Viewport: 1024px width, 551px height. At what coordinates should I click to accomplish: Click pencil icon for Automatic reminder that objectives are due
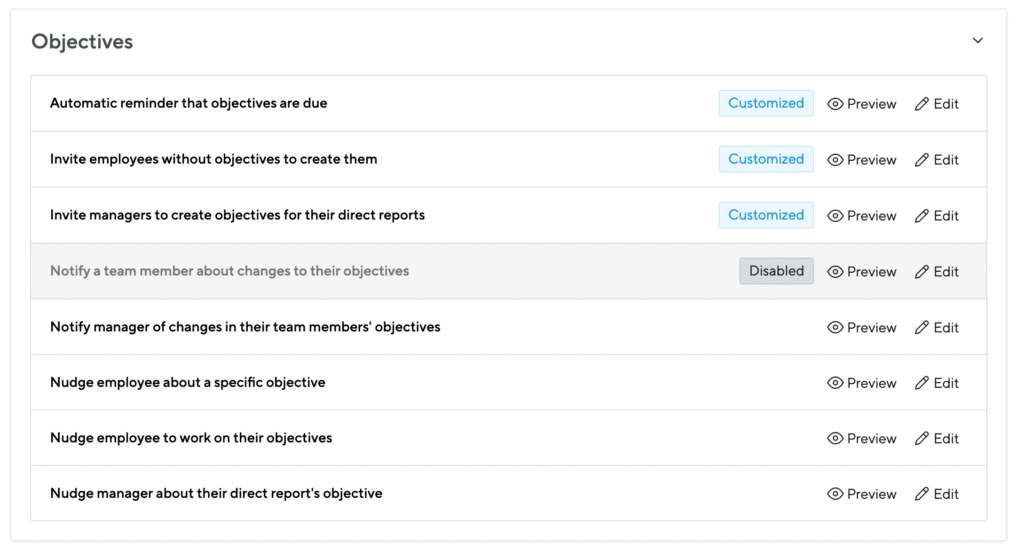[x=921, y=104]
